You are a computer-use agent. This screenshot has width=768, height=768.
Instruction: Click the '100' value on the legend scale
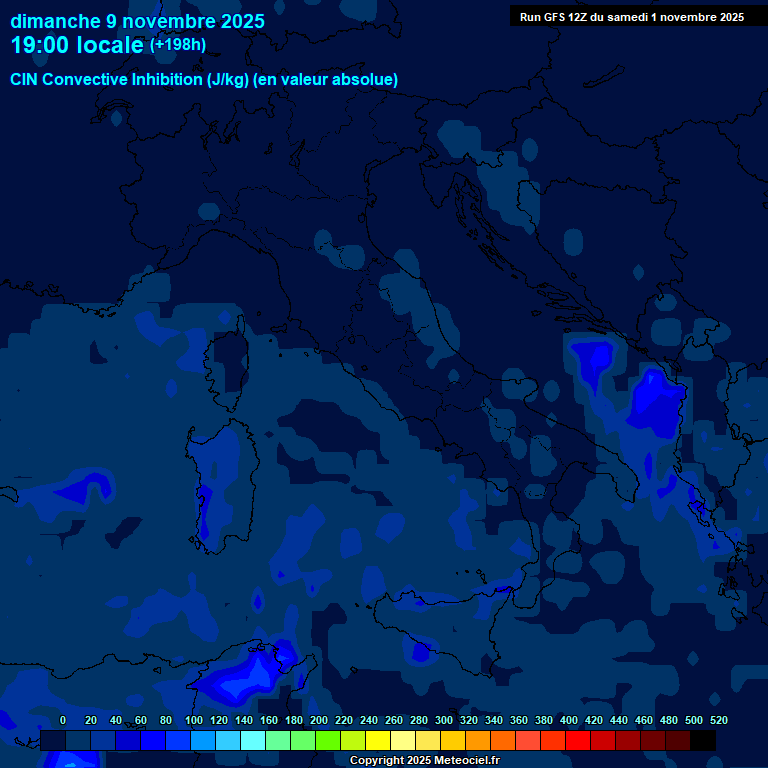pyautogui.click(x=194, y=720)
